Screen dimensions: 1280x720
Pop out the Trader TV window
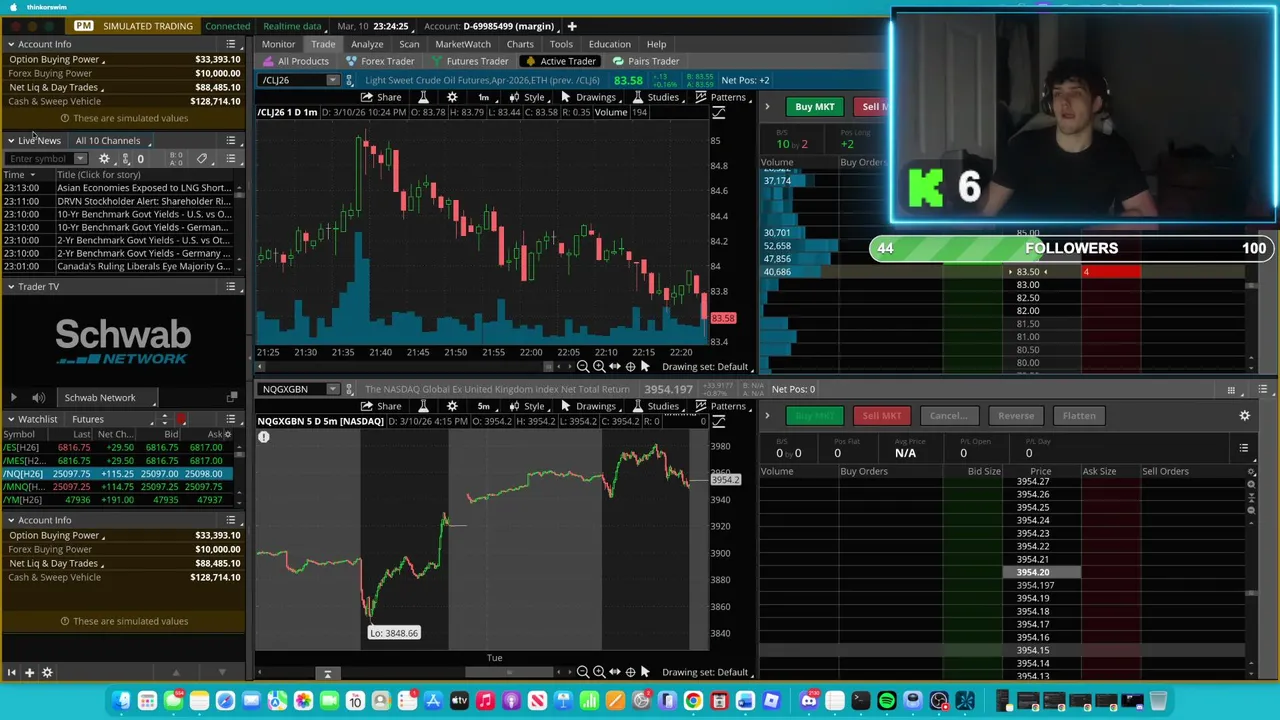point(232,398)
